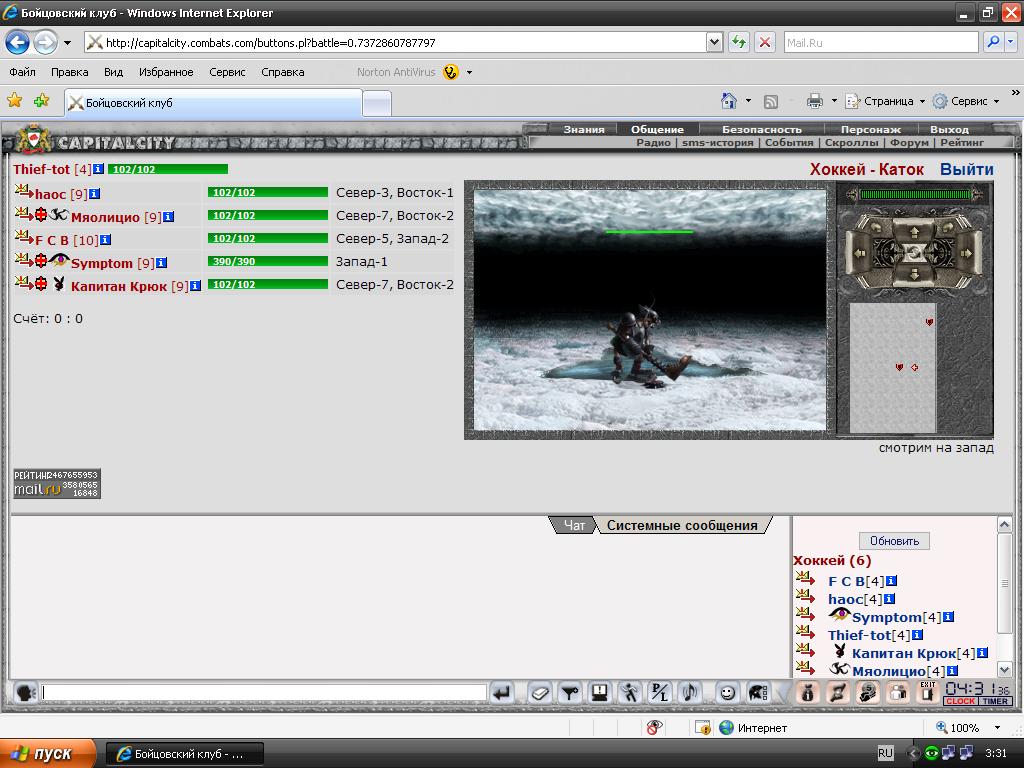The height and width of the screenshot is (768, 1024).
Task: Click the Обновить button
Action: click(x=894, y=541)
